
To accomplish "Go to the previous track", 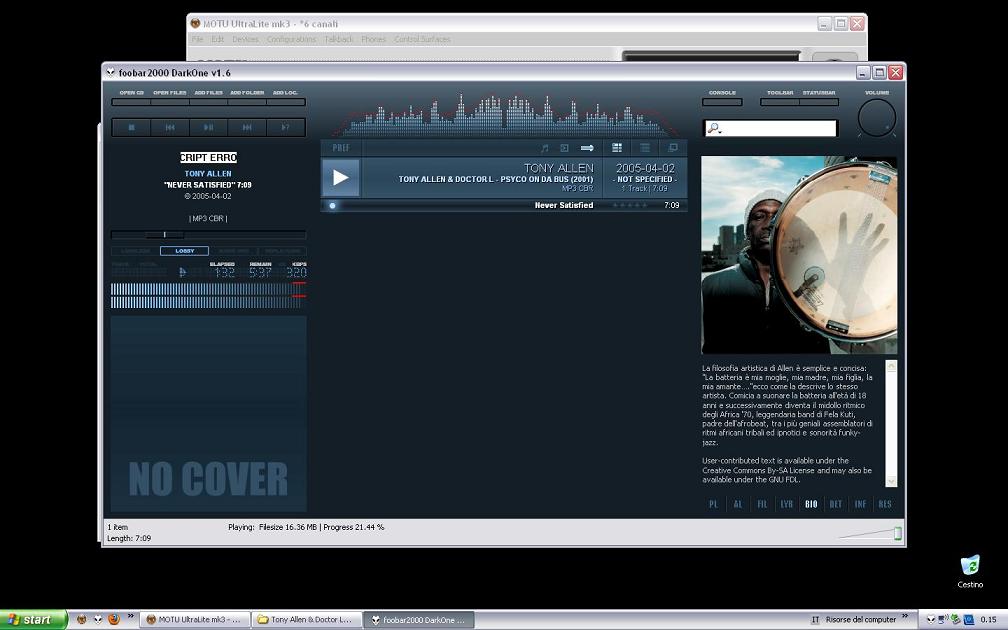I will click(170, 127).
